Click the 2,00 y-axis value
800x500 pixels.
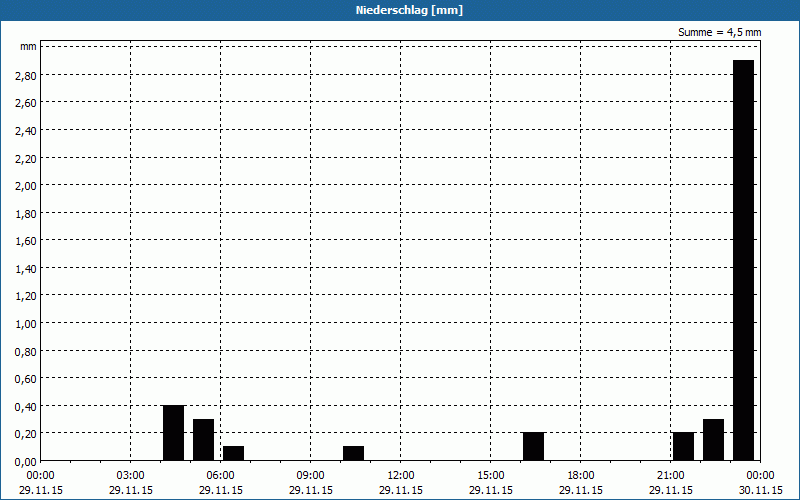[27, 186]
